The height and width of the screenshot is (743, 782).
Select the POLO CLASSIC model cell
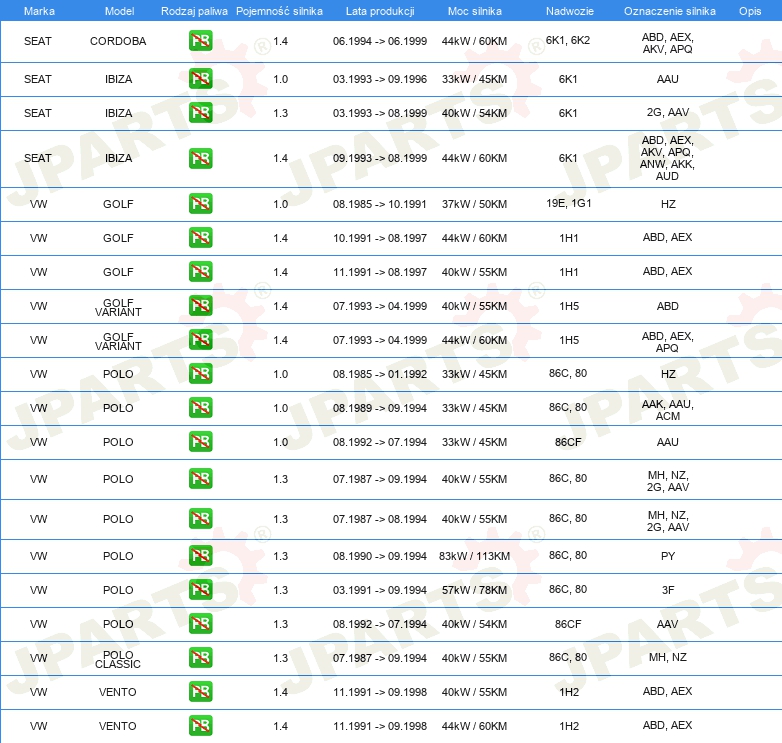(118, 659)
